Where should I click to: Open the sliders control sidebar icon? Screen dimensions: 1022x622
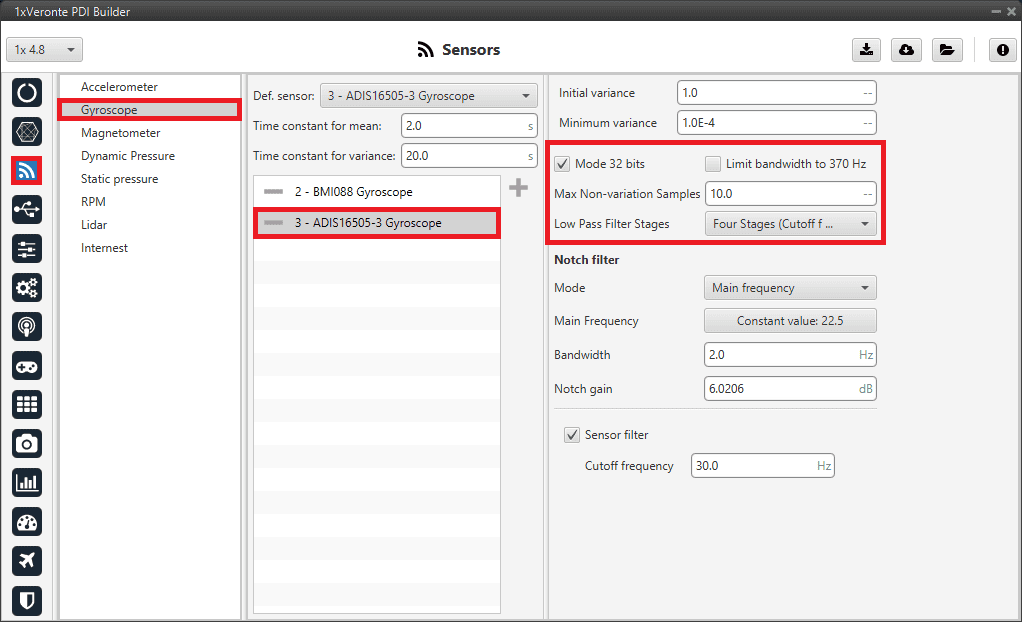[27, 248]
